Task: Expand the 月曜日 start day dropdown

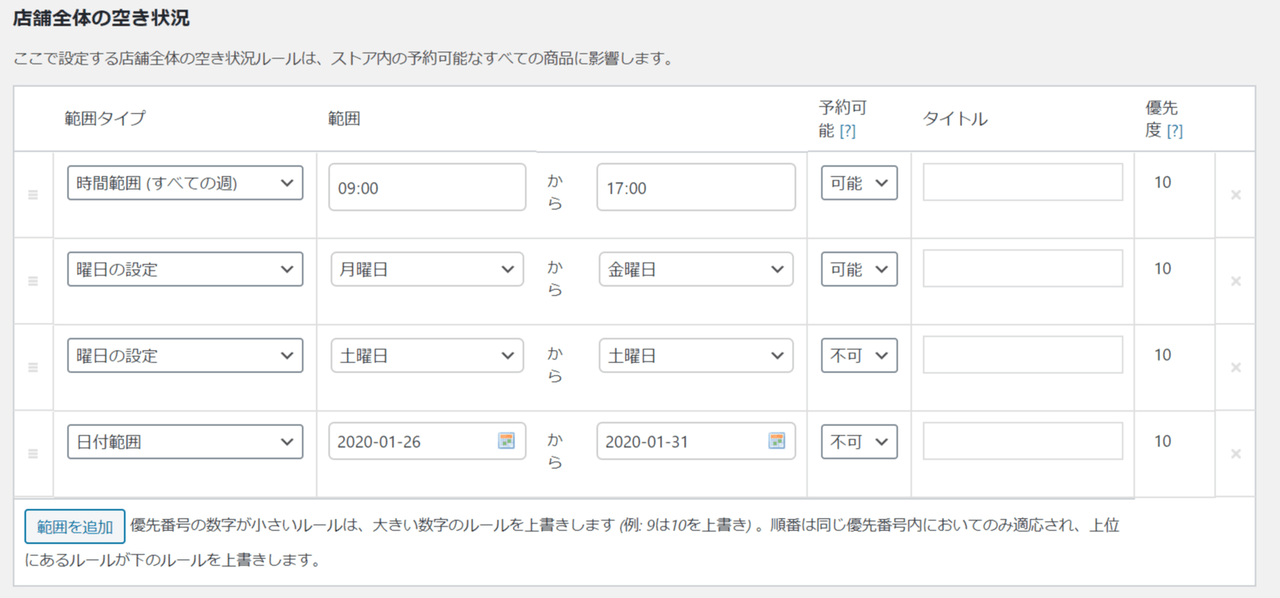Action: pyautogui.click(x=427, y=269)
